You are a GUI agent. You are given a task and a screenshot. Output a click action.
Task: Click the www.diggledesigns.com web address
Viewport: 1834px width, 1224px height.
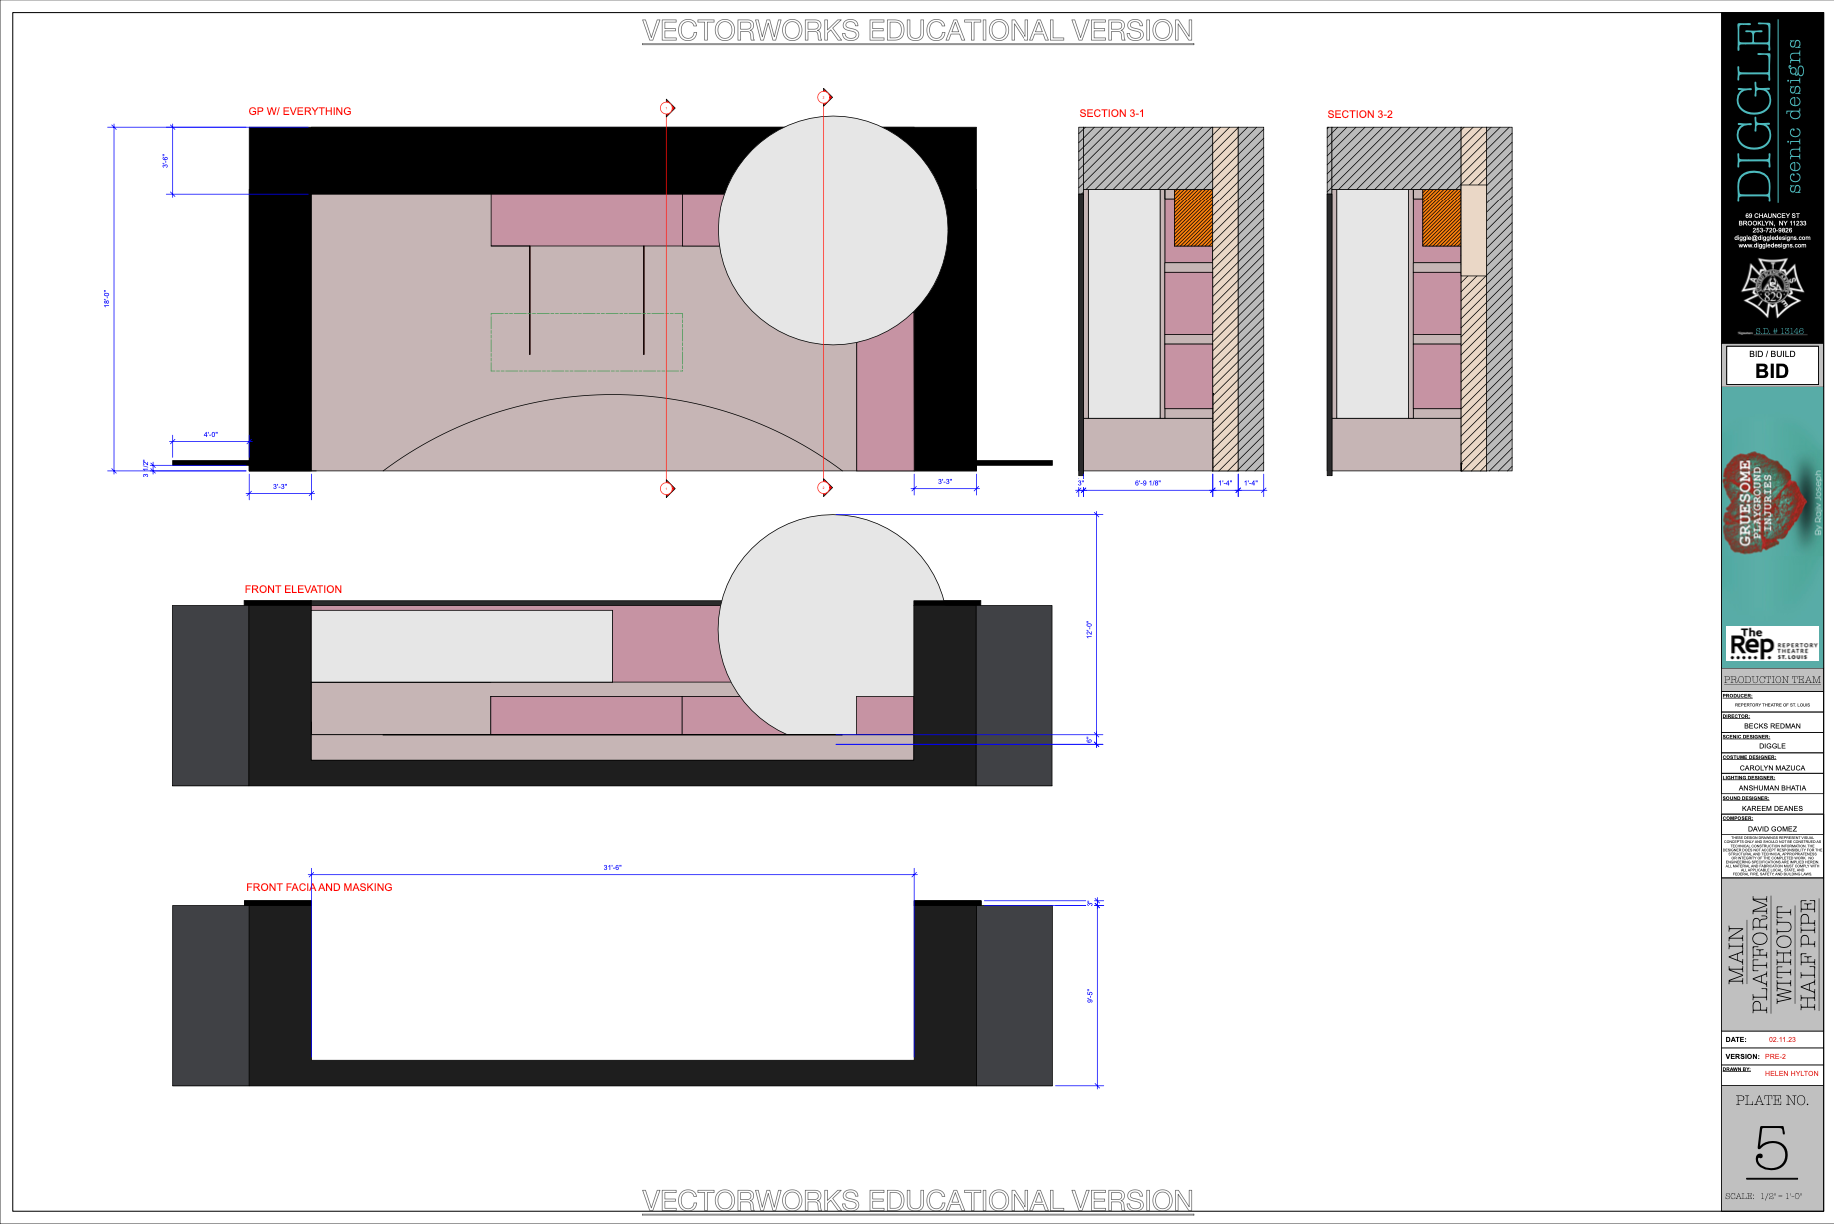pyautogui.click(x=1772, y=245)
